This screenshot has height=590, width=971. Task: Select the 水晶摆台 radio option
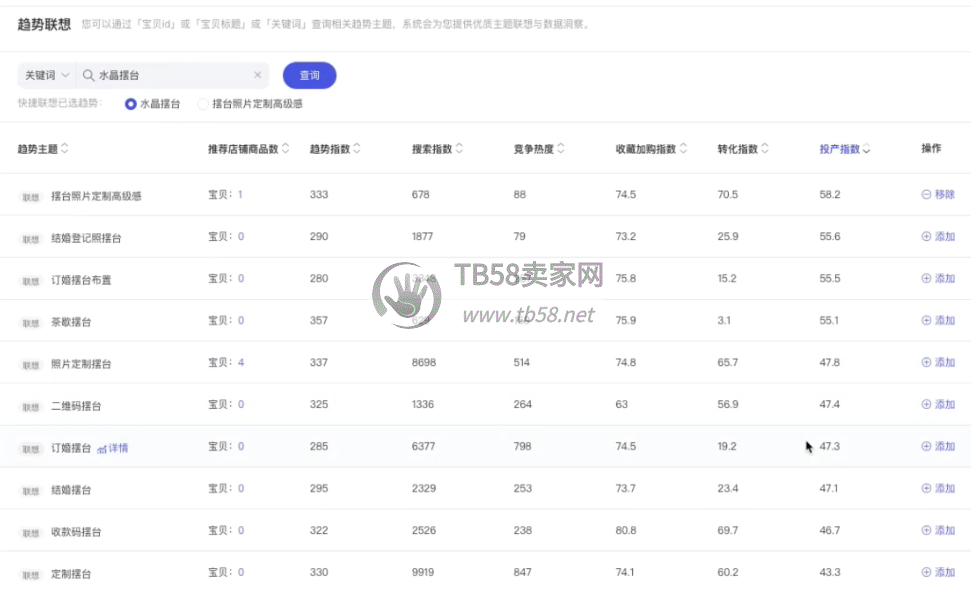[131, 104]
